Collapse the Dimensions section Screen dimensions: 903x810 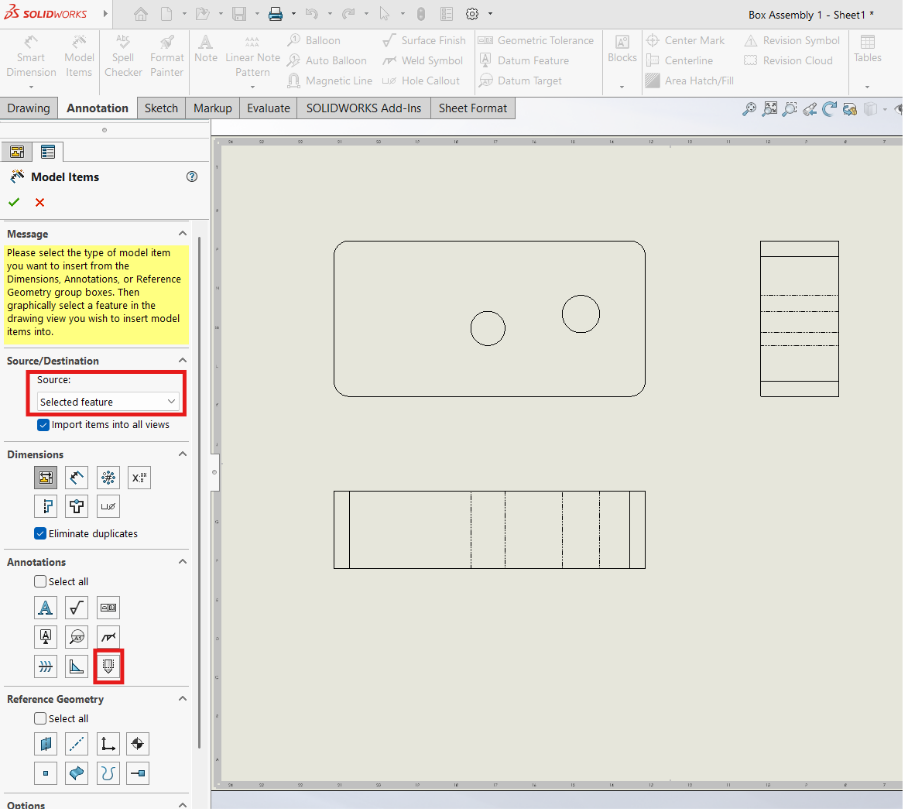pyautogui.click(x=183, y=454)
